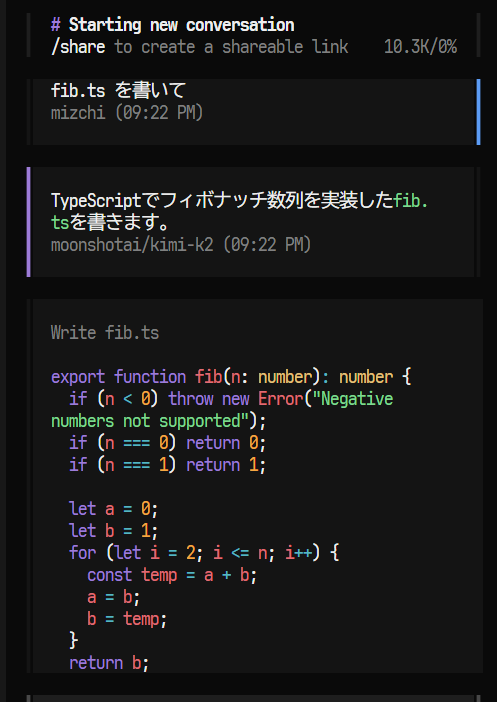Click the 'if (n === 1) return 1;' line
Screen dimensions: 497x702
168,465
